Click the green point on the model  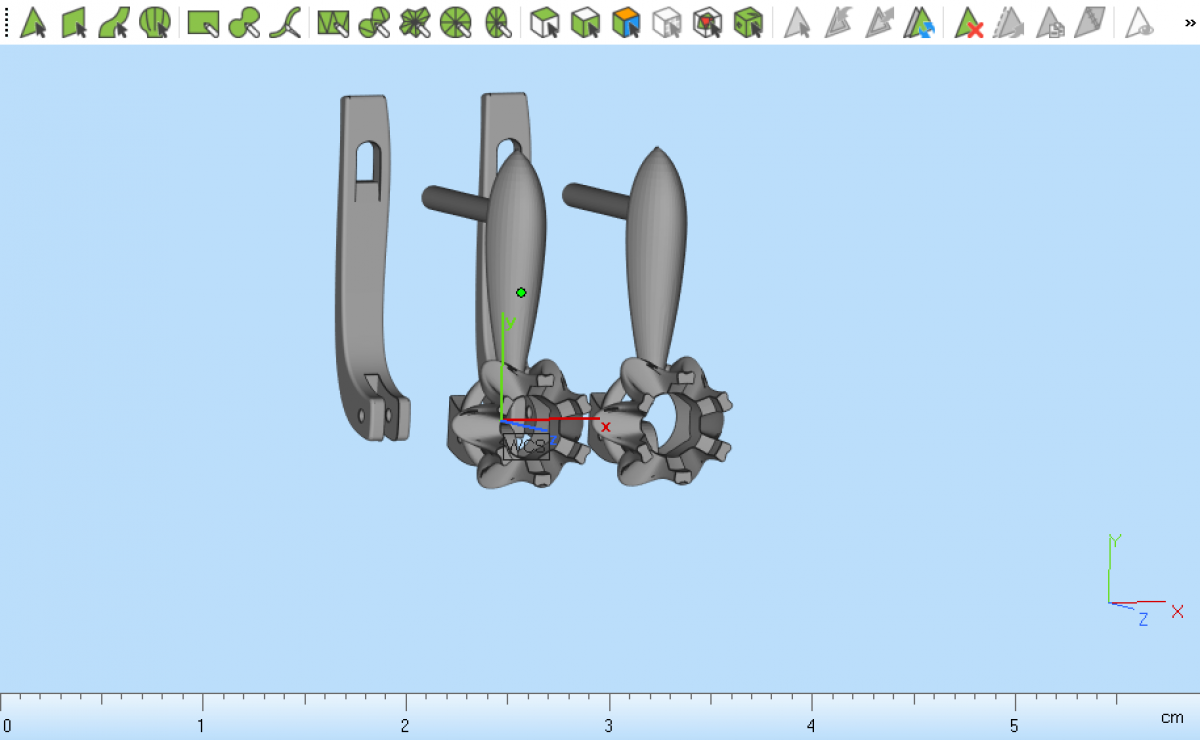pyautogui.click(x=521, y=293)
